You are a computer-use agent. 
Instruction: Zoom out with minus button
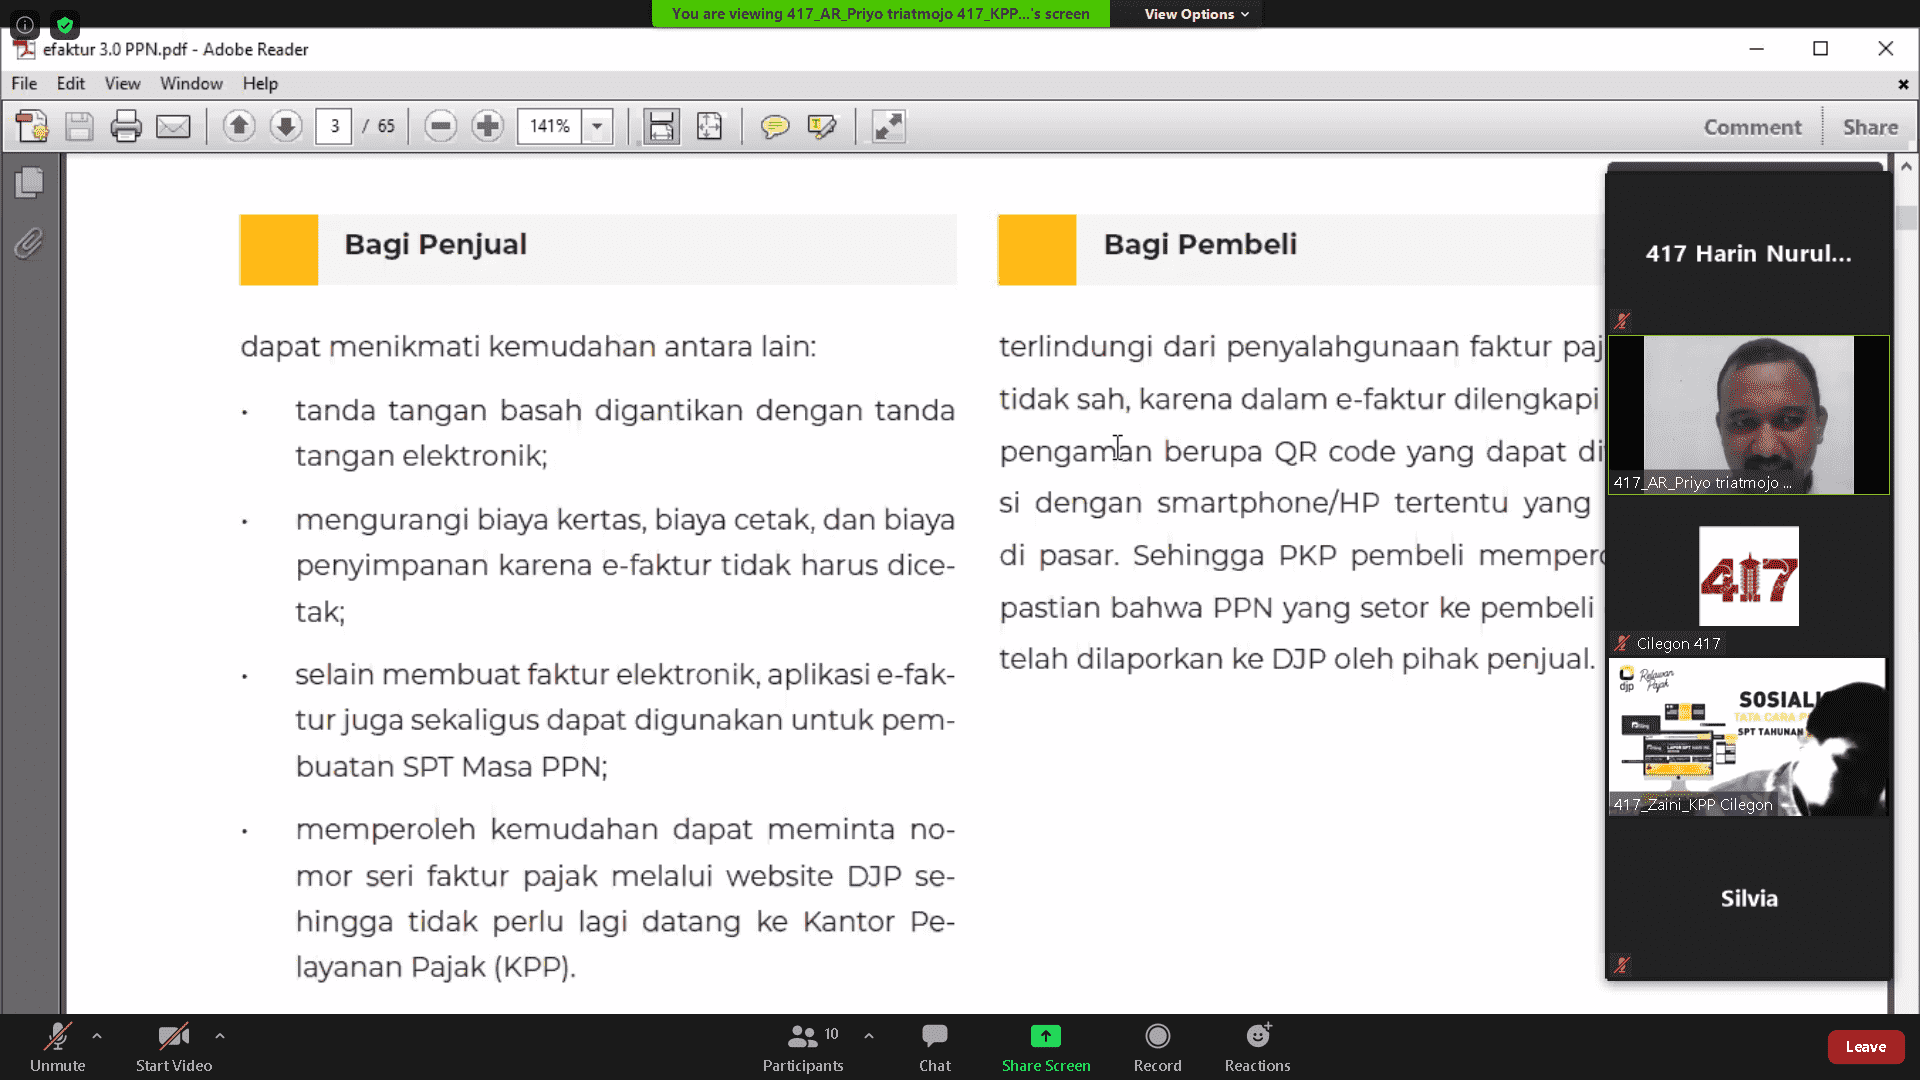point(440,127)
